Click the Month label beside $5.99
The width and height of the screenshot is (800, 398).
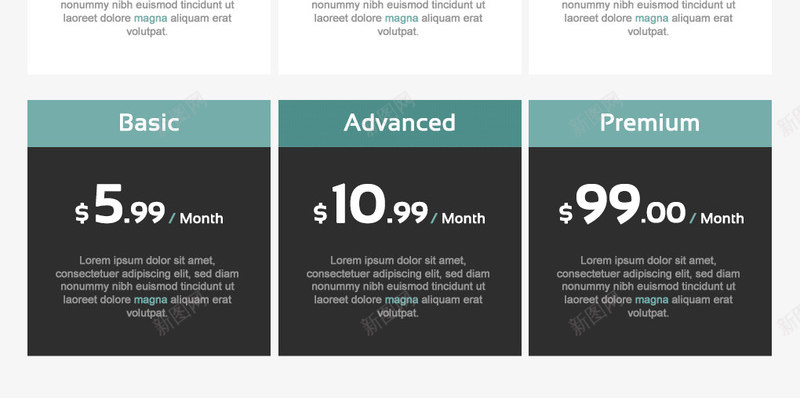click(x=202, y=218)
